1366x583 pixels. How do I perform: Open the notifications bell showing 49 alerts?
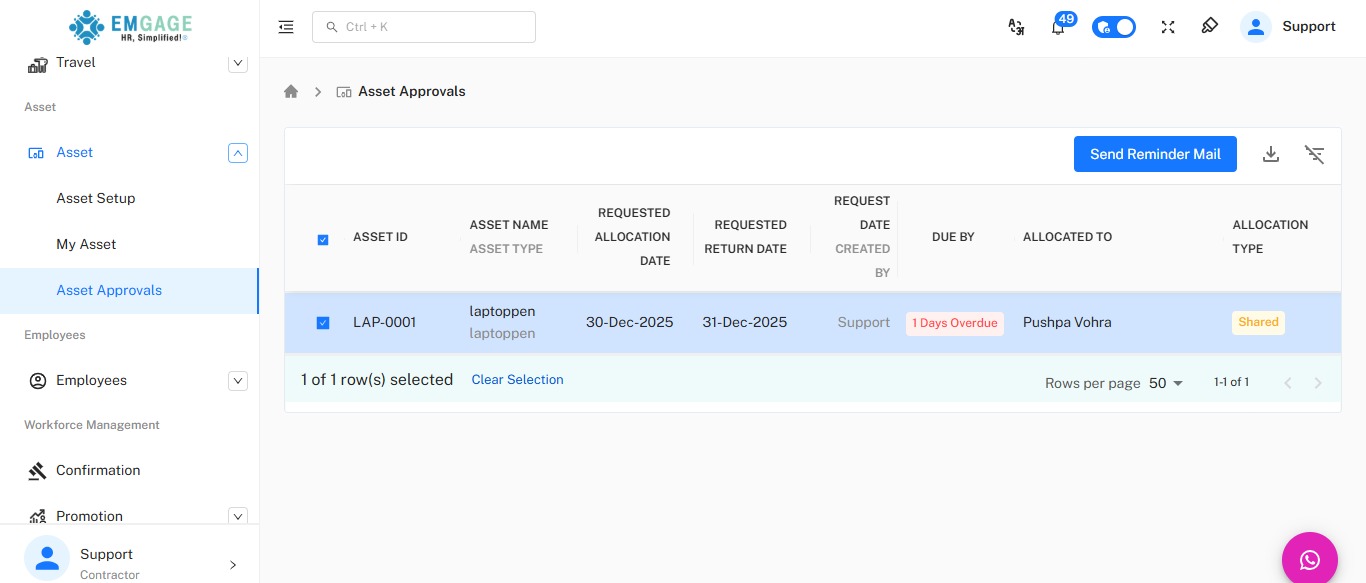coord(1057,27)
